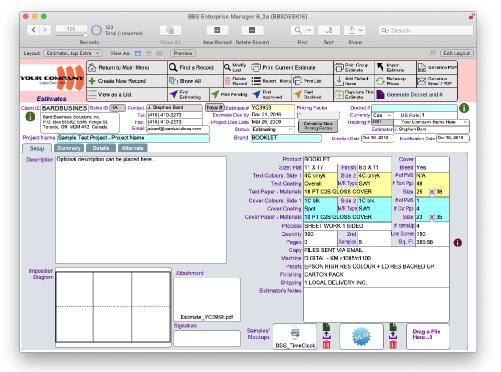Click the dark red info icon beside Sq. Ft.
The width and height of the screenshot is (501, 372).
point(458,243)
